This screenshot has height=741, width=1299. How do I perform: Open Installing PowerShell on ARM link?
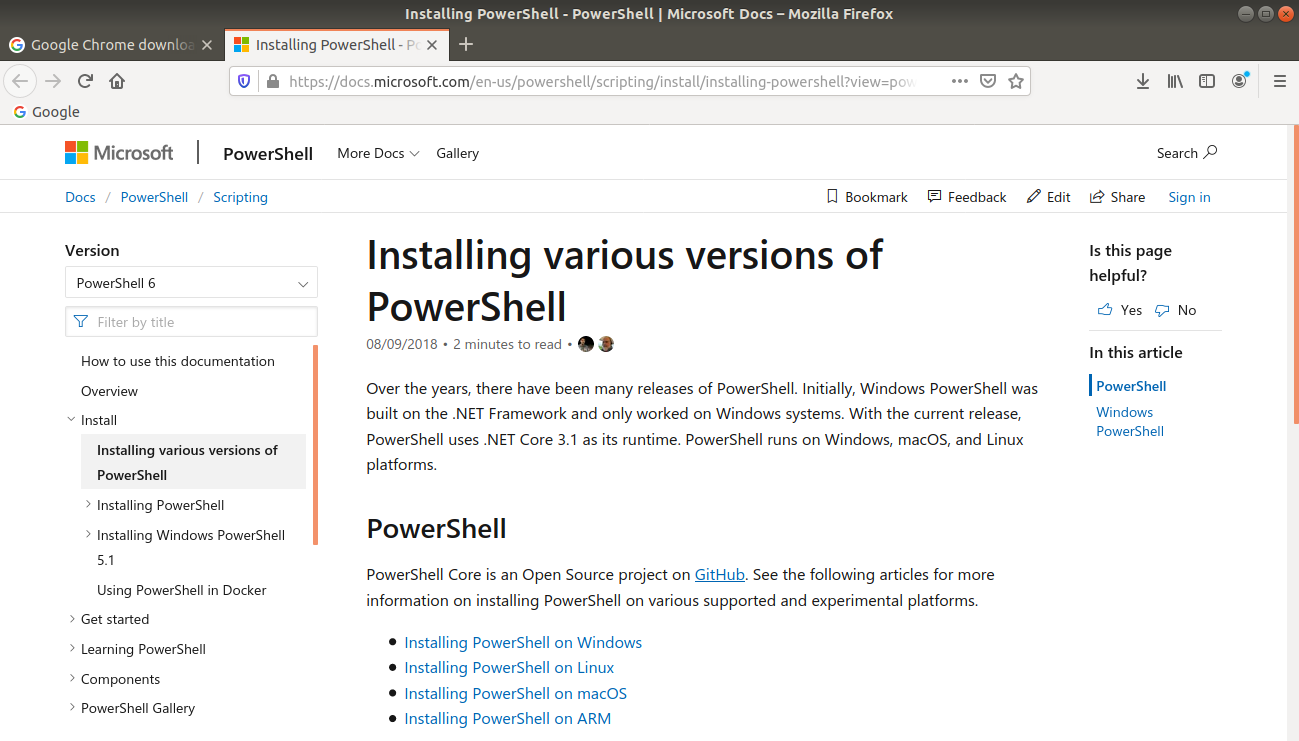coord(507,718)
